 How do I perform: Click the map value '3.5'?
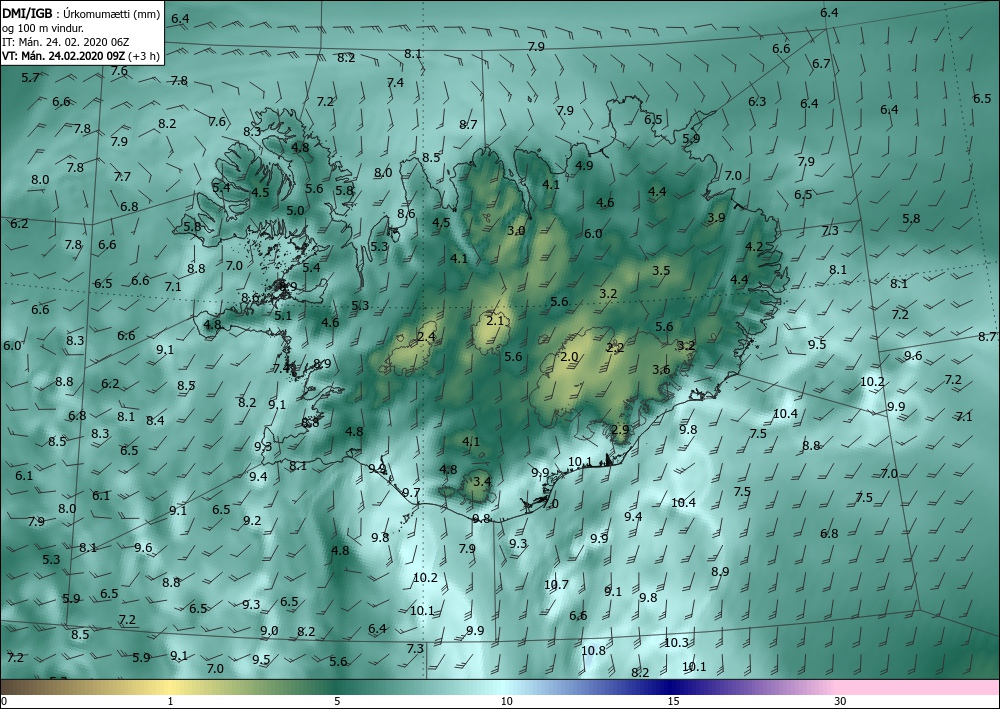click(x=661, y=270)
